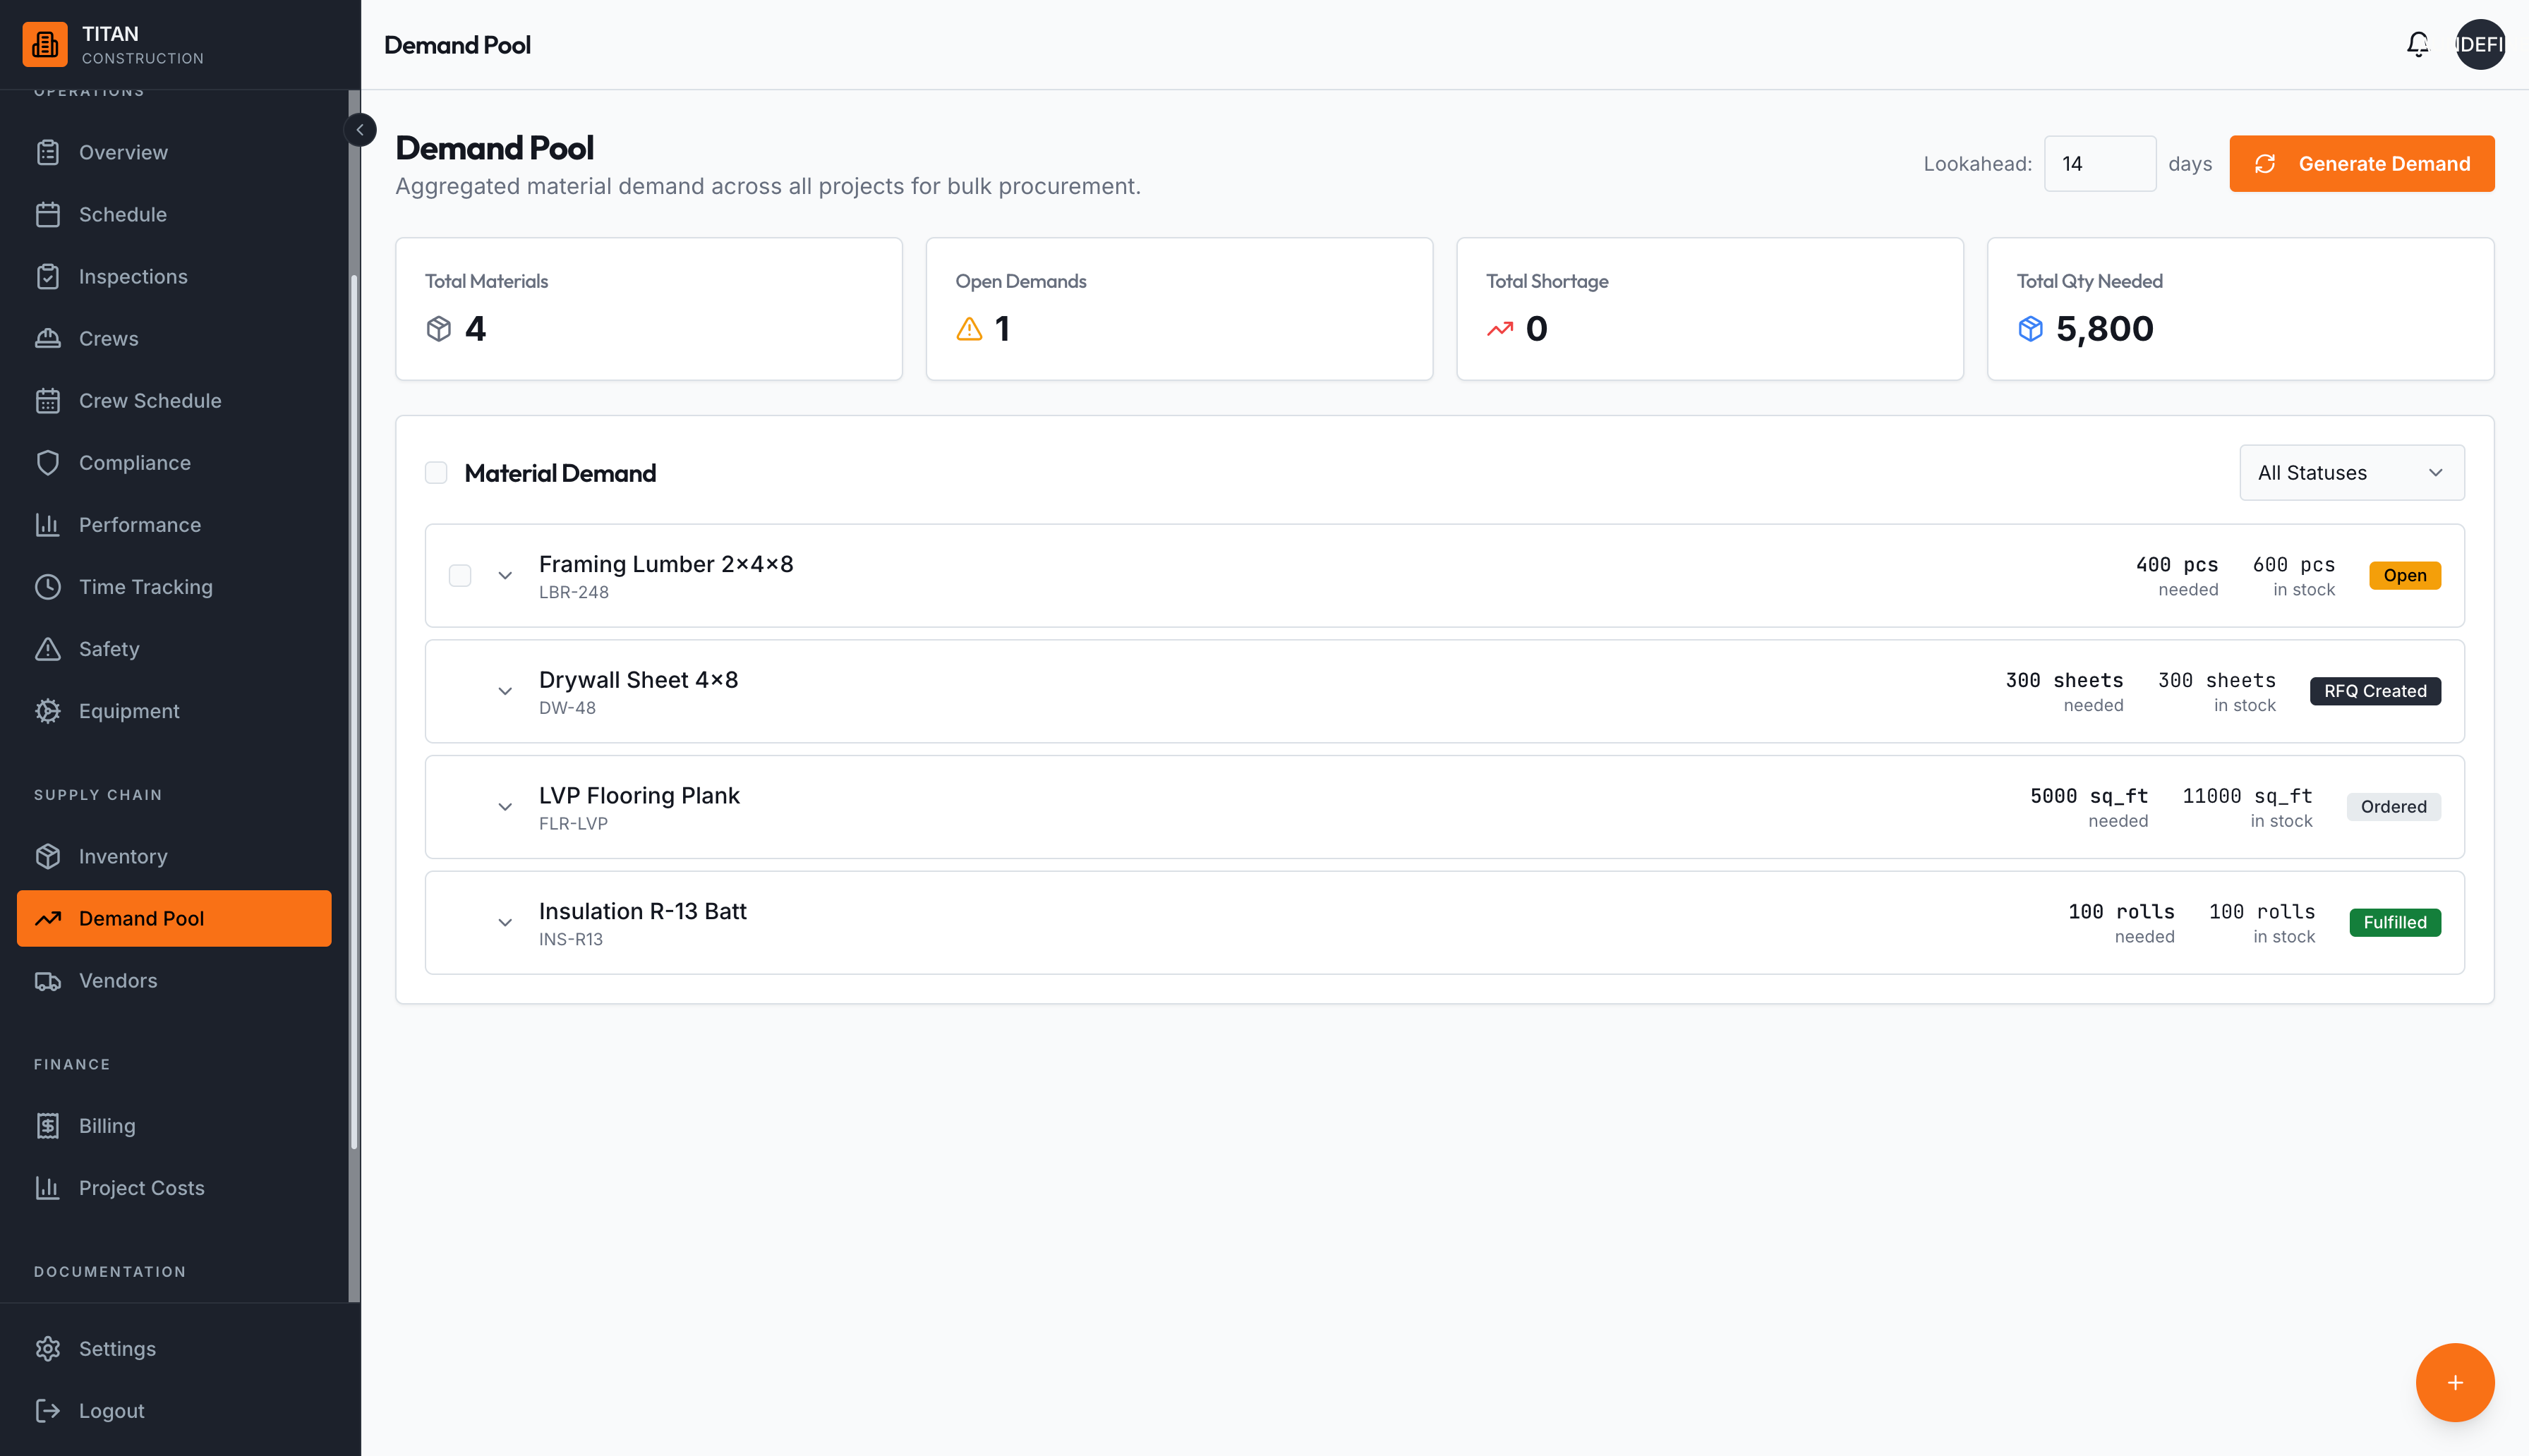Expand the Insulation R-13 Batt row
The width and height of the screenshot is (2529, 1456).
tap(505, 923)
